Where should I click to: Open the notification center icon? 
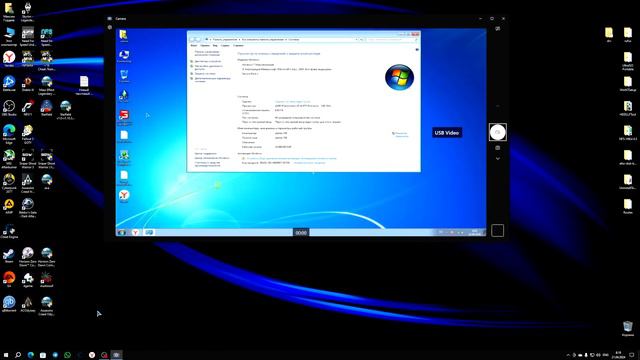[x=631, y=355]
